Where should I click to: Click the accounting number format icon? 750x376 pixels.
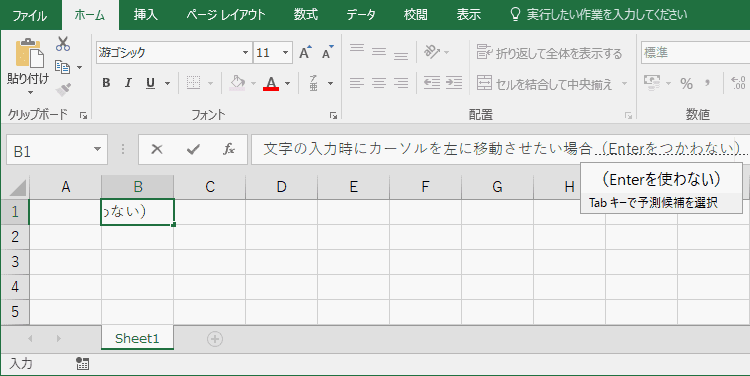pos(652,83)
